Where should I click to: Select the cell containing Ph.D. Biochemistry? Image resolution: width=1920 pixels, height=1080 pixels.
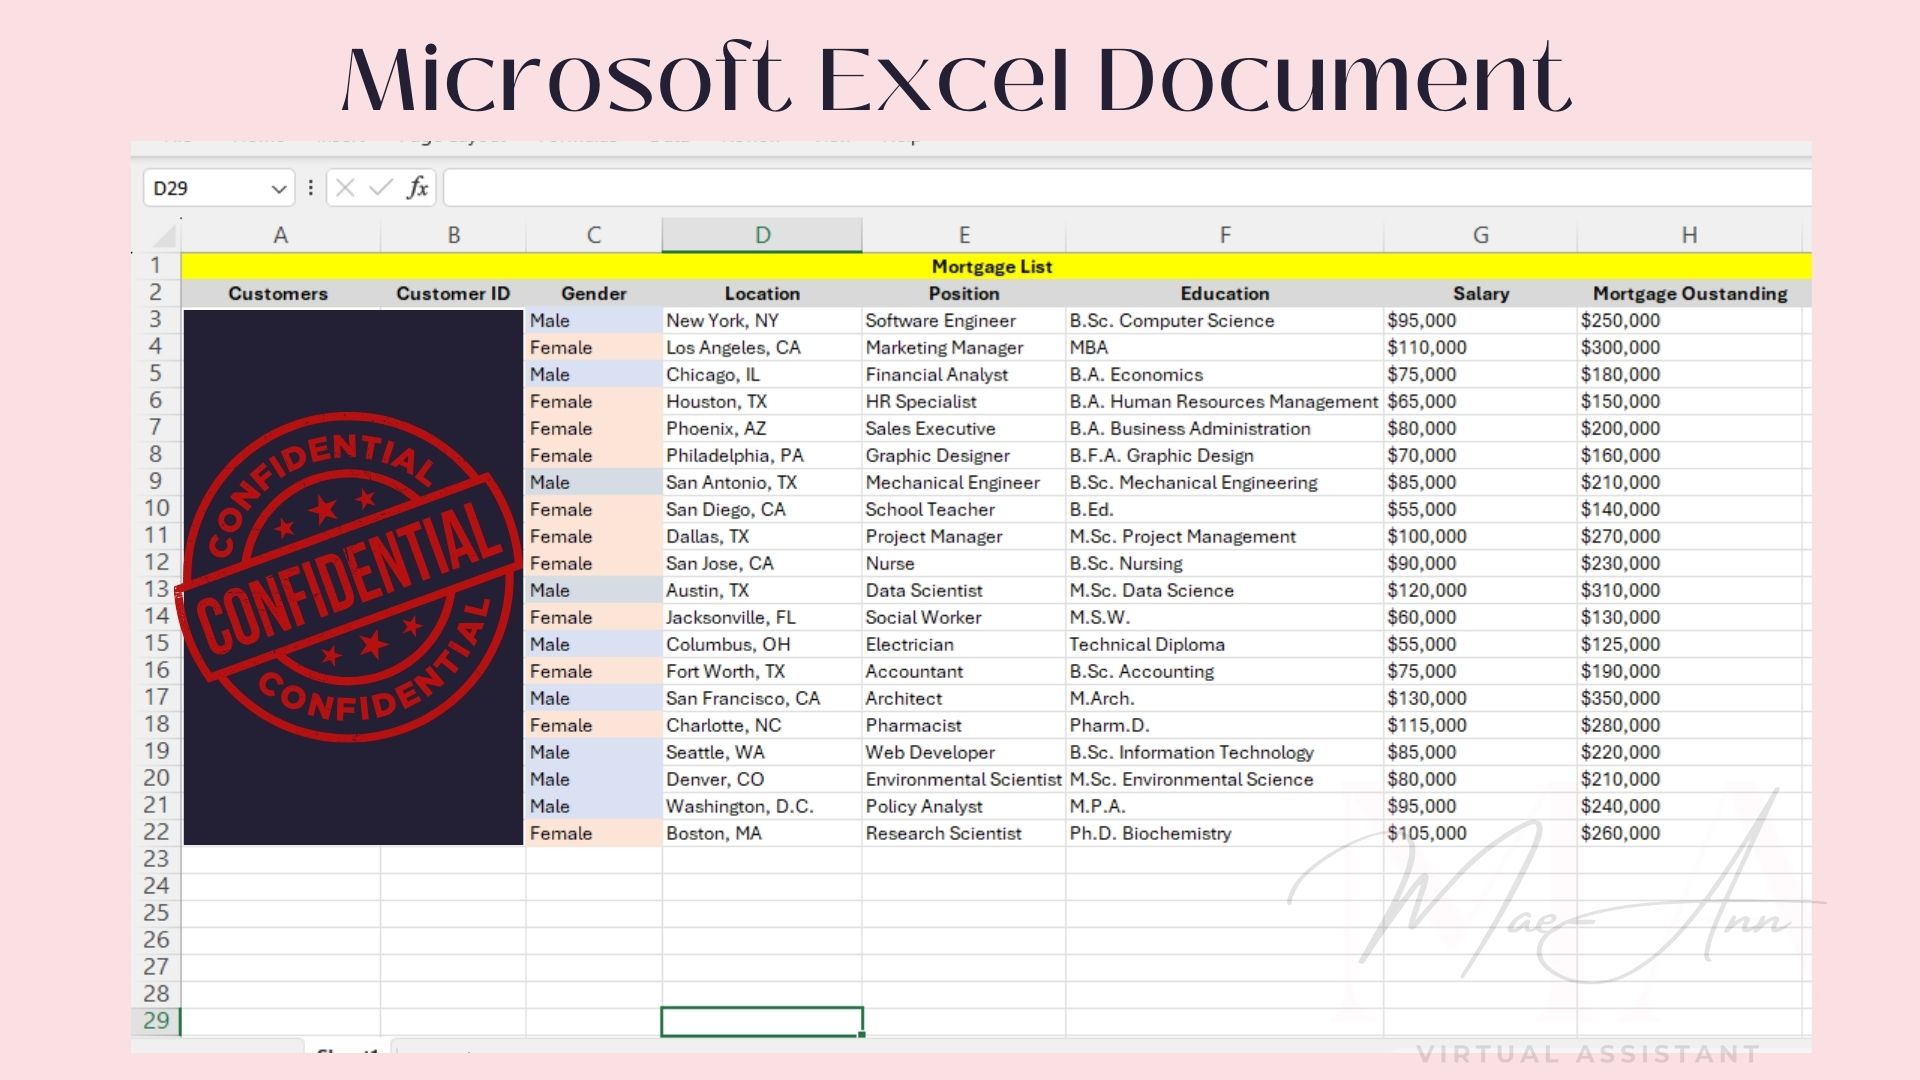coord(1150,833)
